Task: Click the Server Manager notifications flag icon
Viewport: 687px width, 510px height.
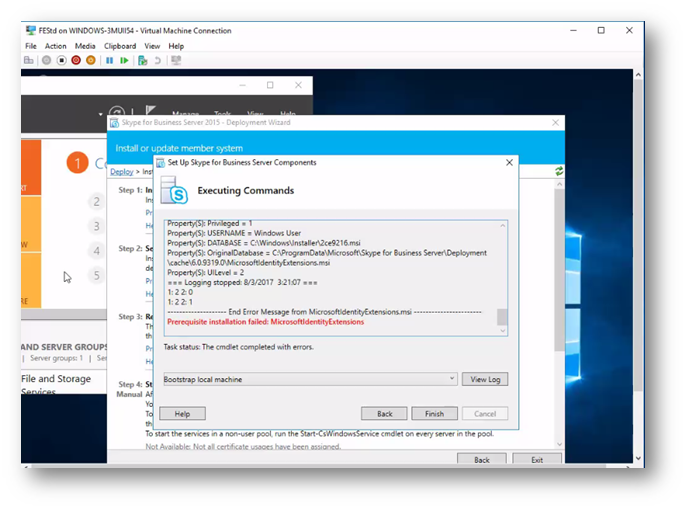Action: pyautogui.click(x=150, y=110)
